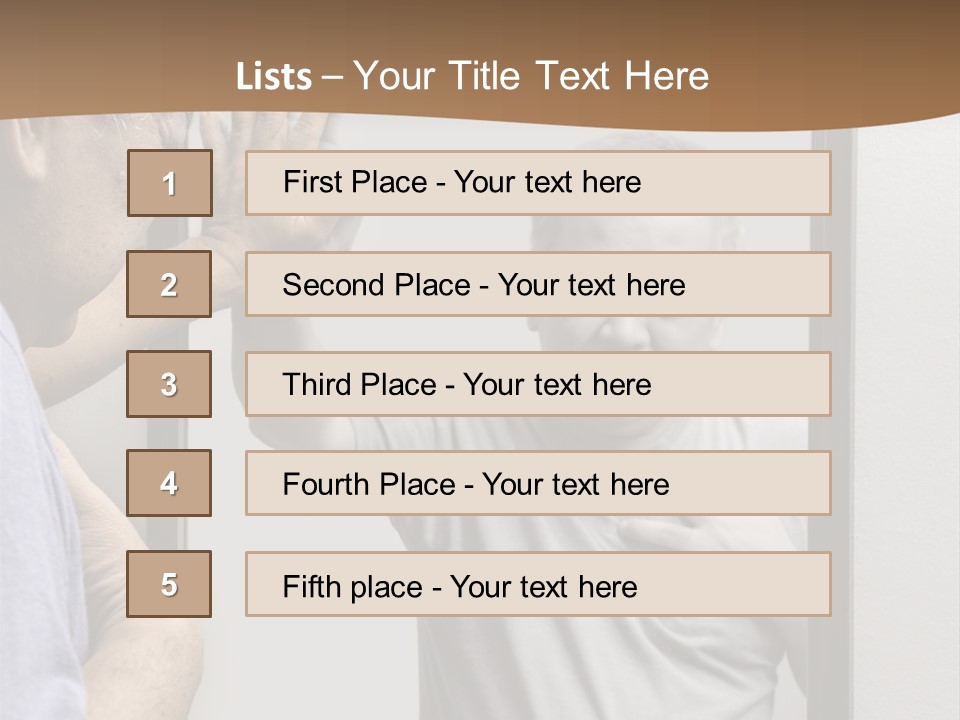The height and width of the screenshot is (720, 960).
Task: Select the First Place text bar
Action: [538, 183]
